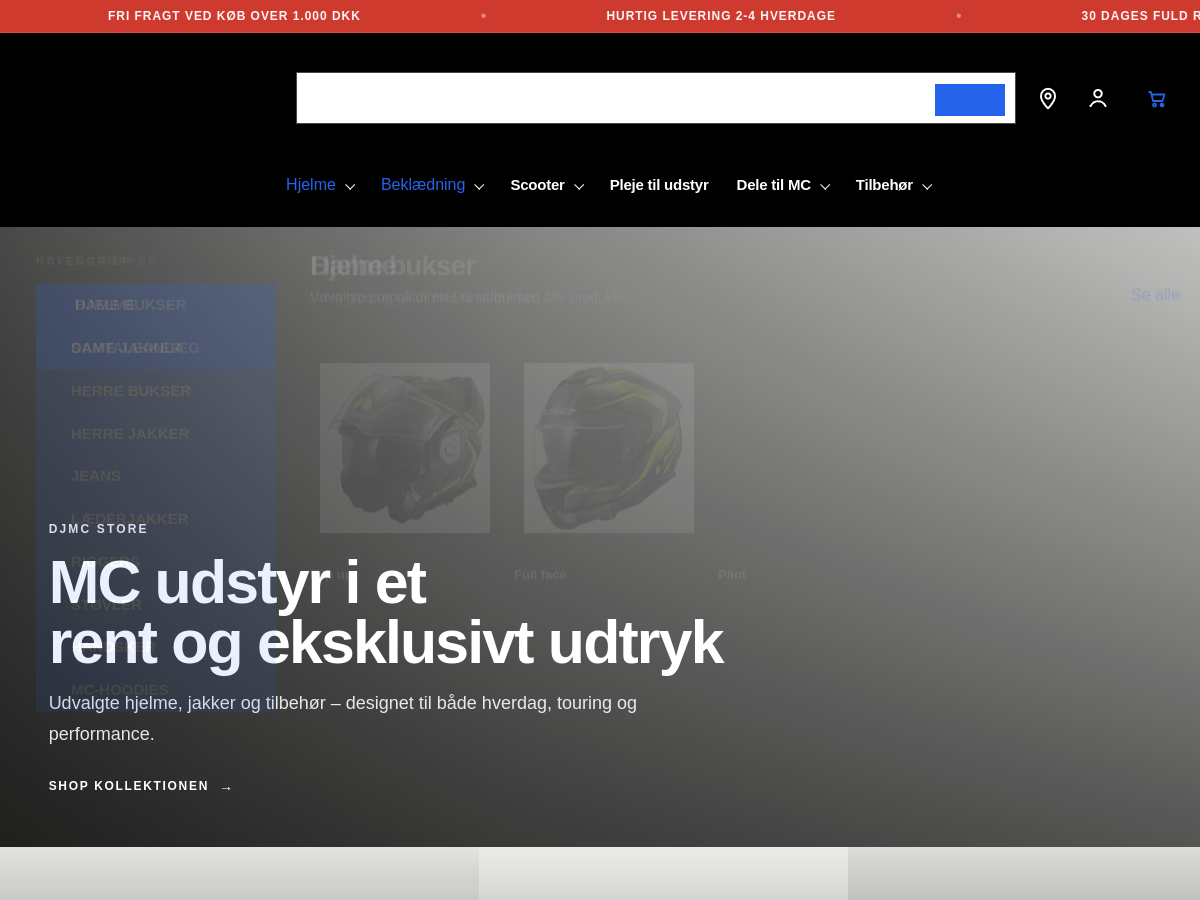The image size is (1200, 900).
Task: Select HERRE BUKSER in the category list
Action: (131, 391)
